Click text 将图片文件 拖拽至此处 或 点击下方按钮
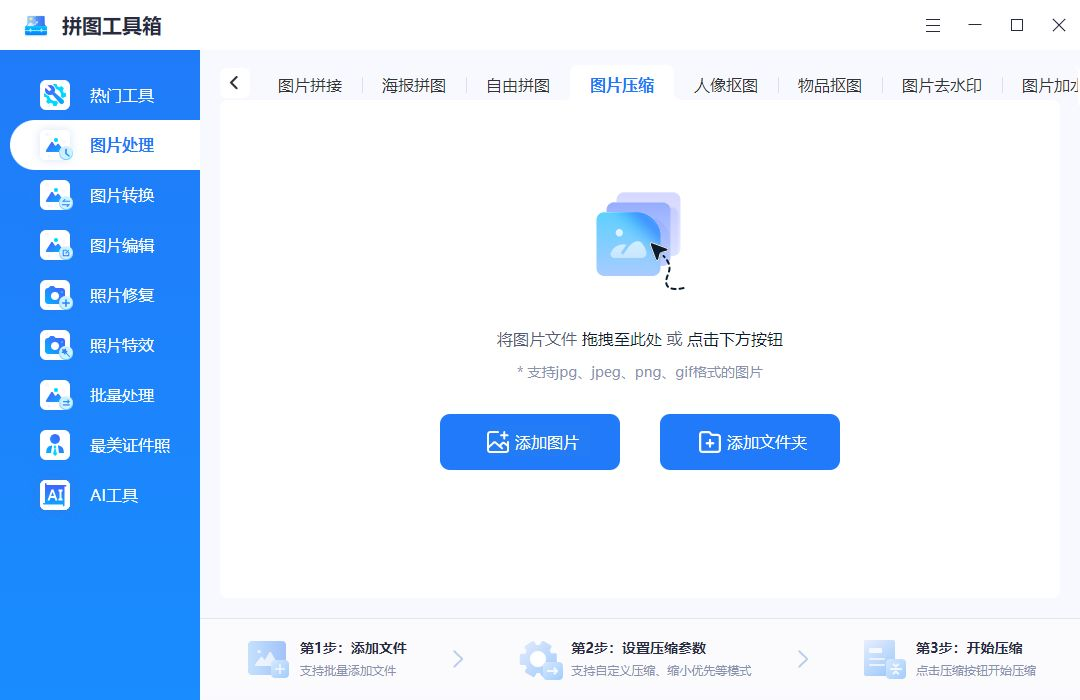1080x700 pixels. coord(640,340)
